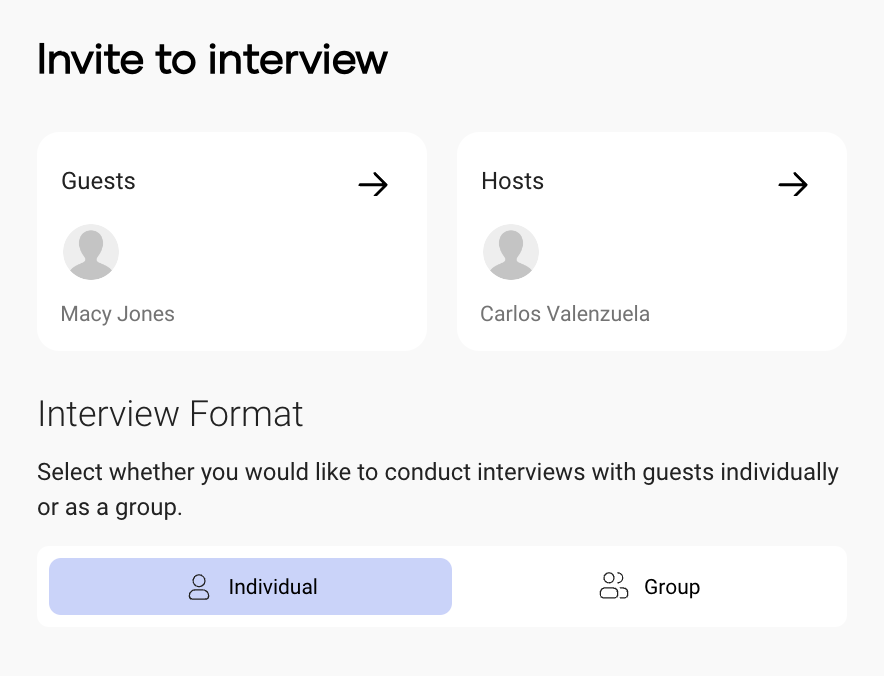Screen dimensions: 884x676
Task: Click the Invite to interview title
Action: [x=212, y=60]
